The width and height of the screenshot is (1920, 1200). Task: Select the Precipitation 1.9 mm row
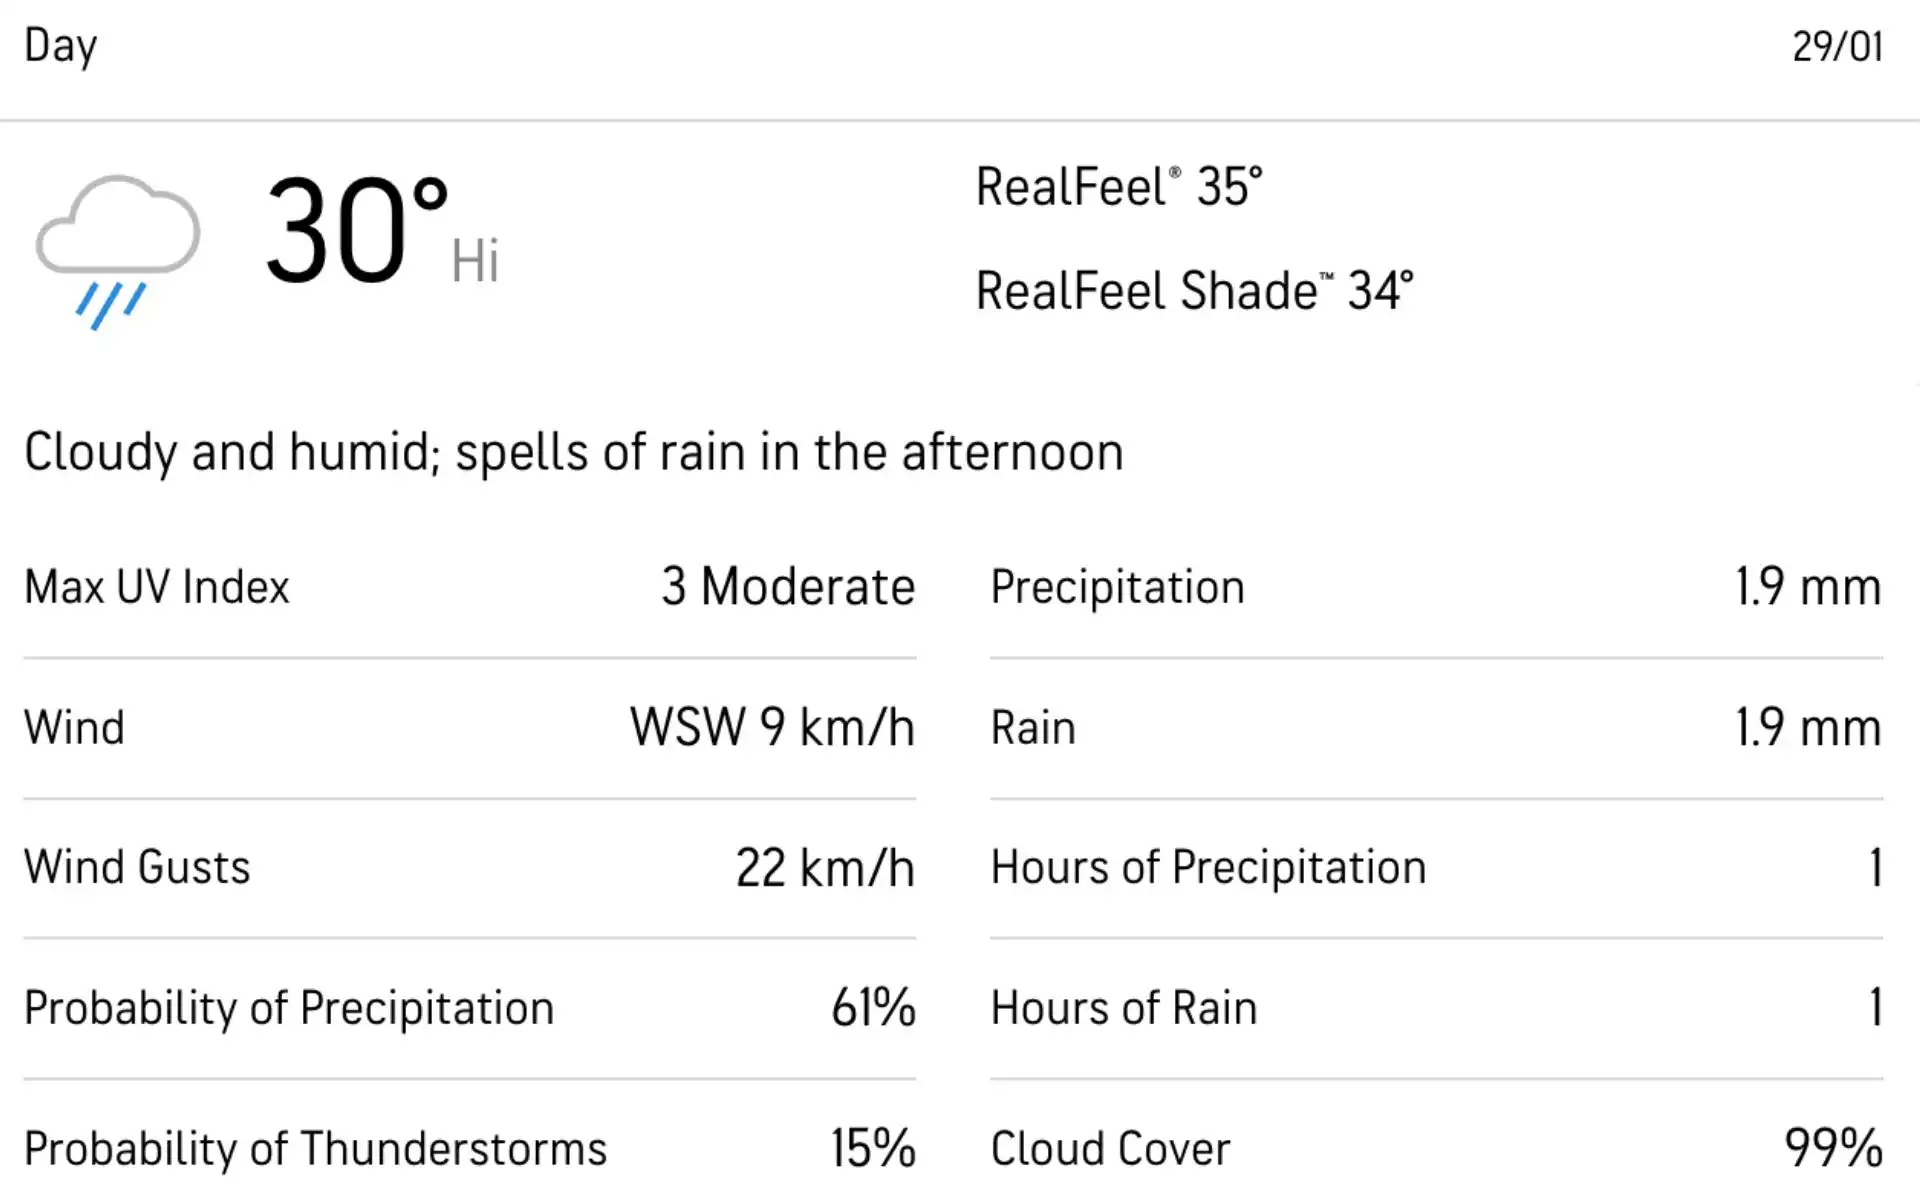pos(1437,587)
